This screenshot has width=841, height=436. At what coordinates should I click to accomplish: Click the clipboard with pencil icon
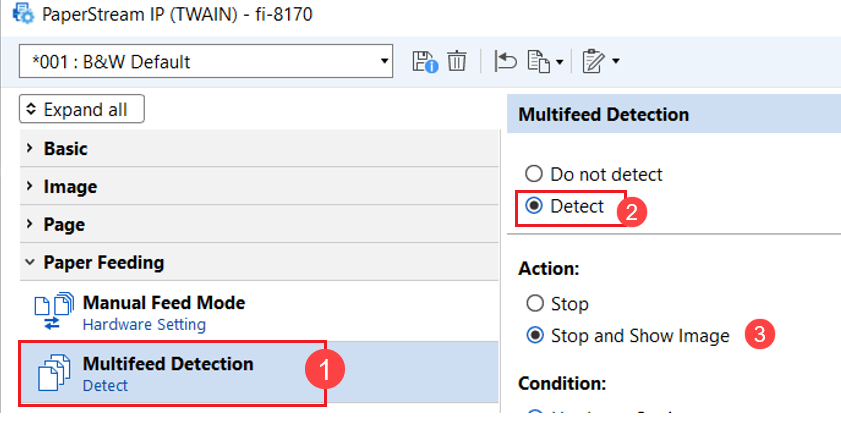(593, 62)
